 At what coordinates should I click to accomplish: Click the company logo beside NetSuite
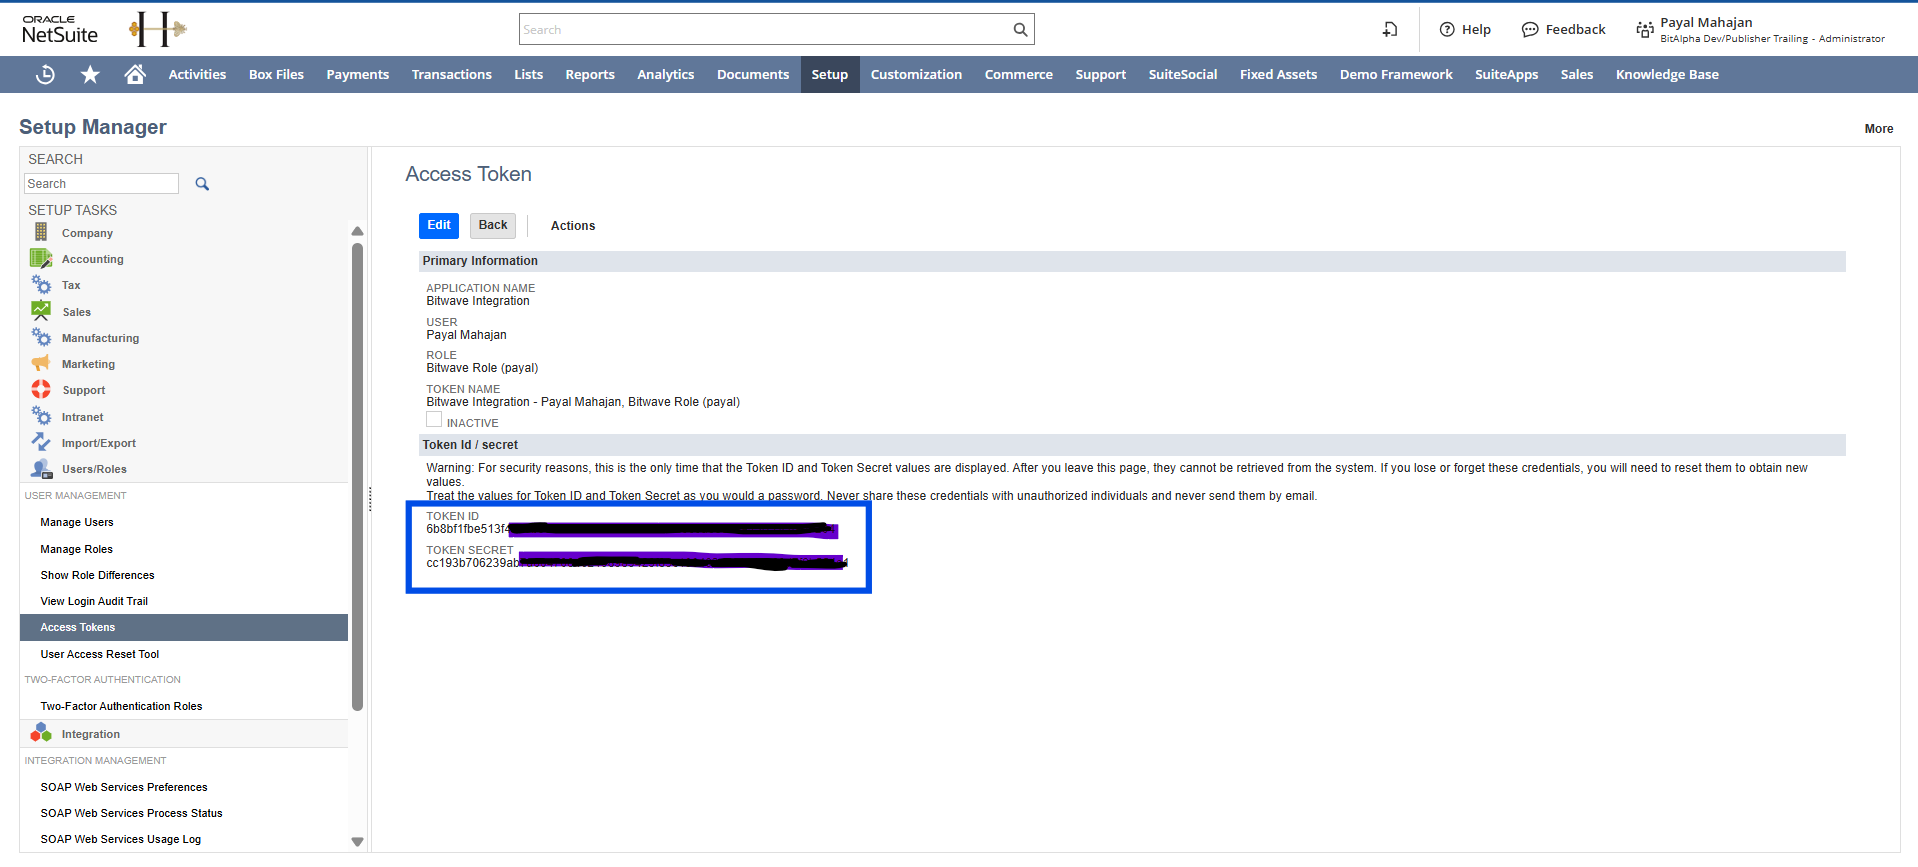pyautogui.click(x=157, y=30)
